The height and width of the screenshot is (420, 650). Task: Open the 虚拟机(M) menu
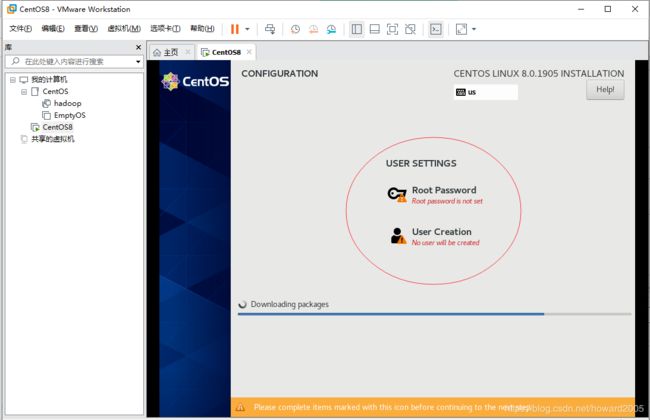click(124, 29)
